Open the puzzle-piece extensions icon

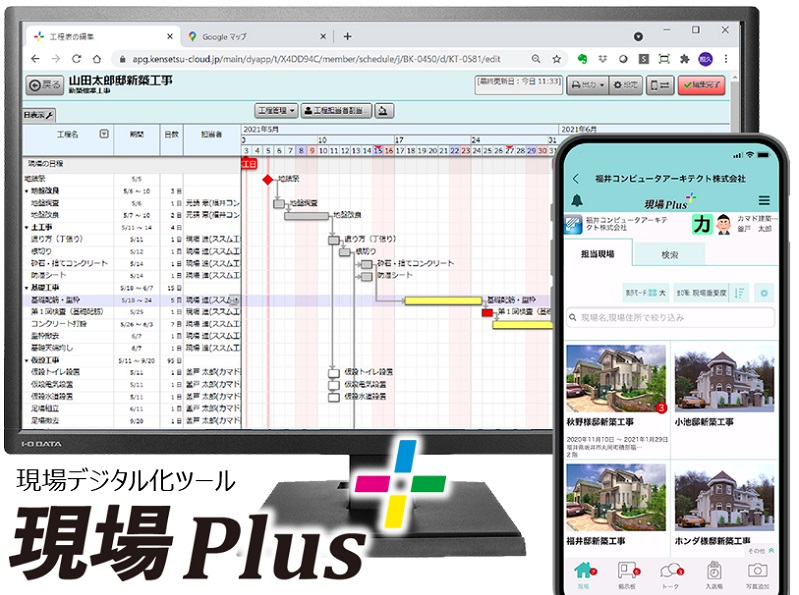coord(685,59)
